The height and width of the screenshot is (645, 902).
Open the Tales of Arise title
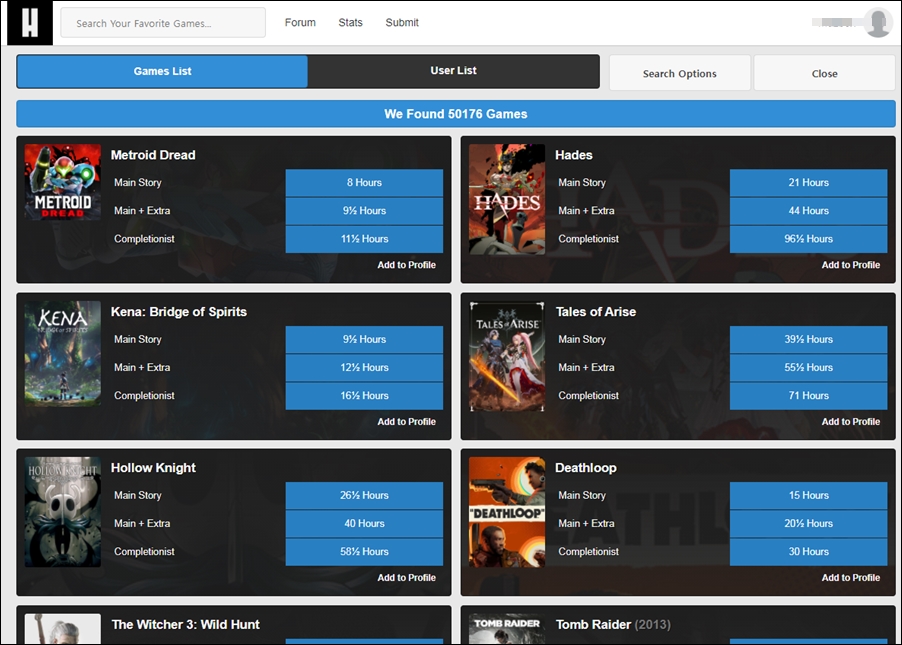595,311
